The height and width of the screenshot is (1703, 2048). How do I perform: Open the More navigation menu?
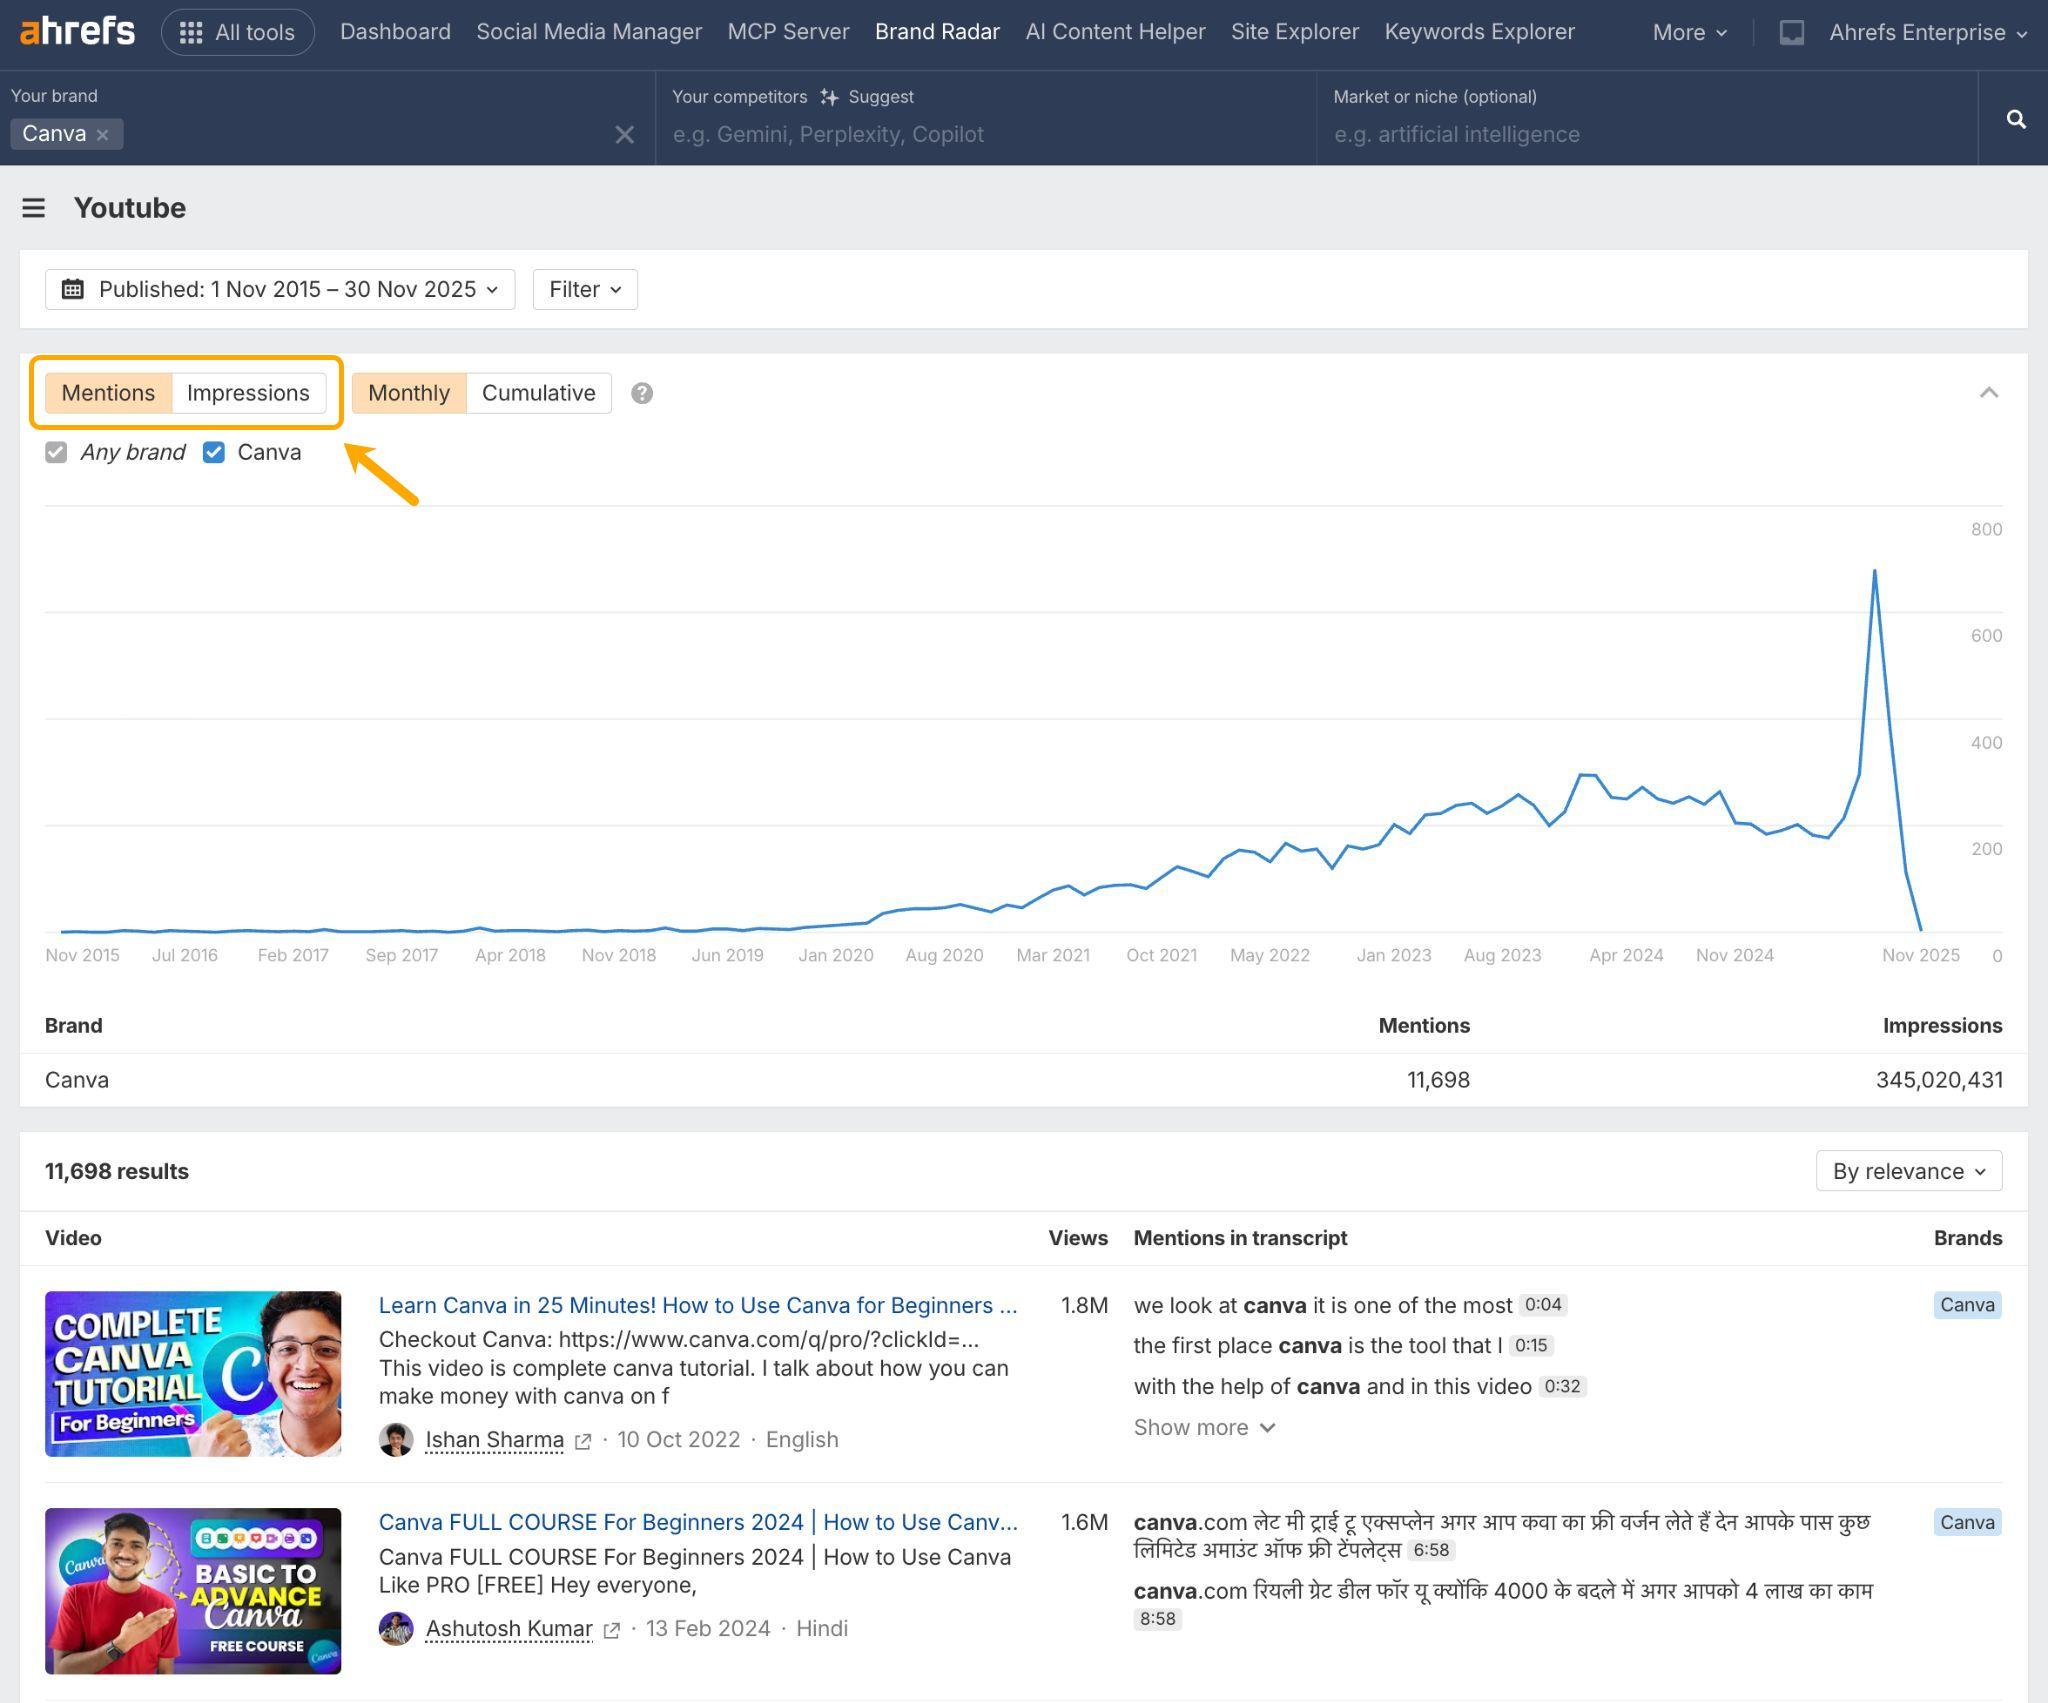1687,31
